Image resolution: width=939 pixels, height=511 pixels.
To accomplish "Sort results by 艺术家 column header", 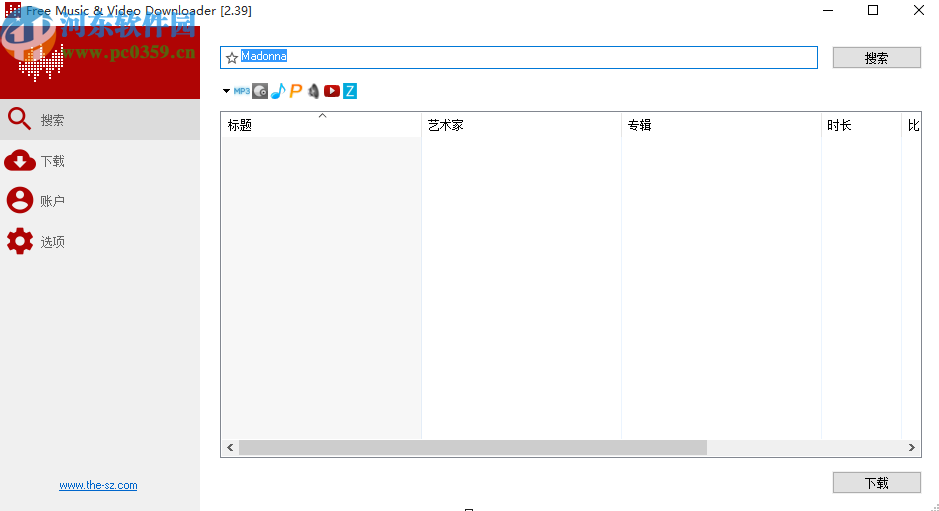I will coord(521,125).
